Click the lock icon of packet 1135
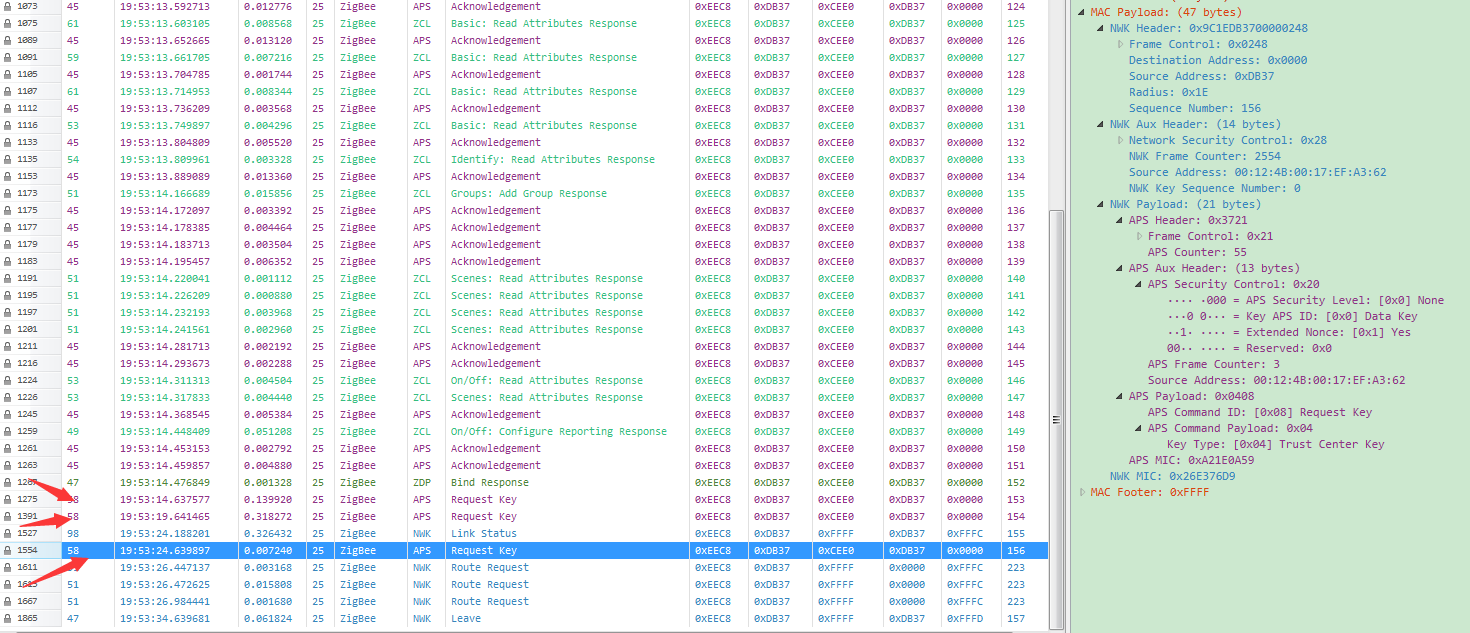The image size is (1470, 633). pos(8,160)
